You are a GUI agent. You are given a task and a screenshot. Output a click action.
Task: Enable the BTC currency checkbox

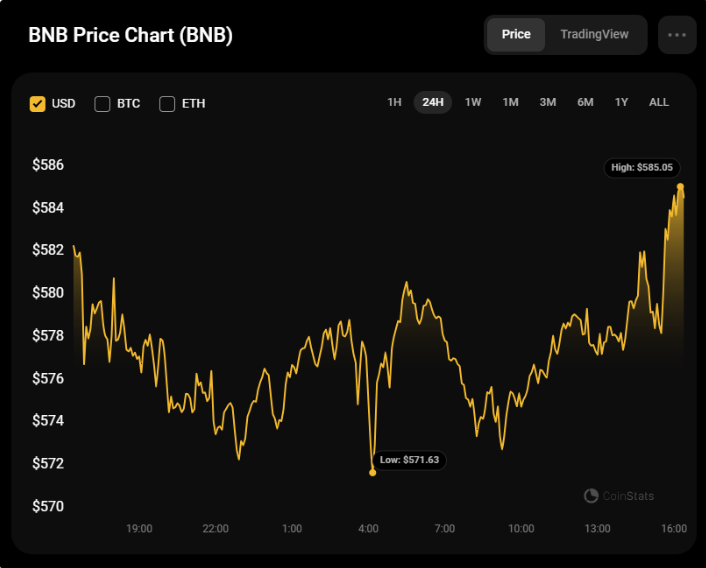pyautogui.click(x=102, y=104)
